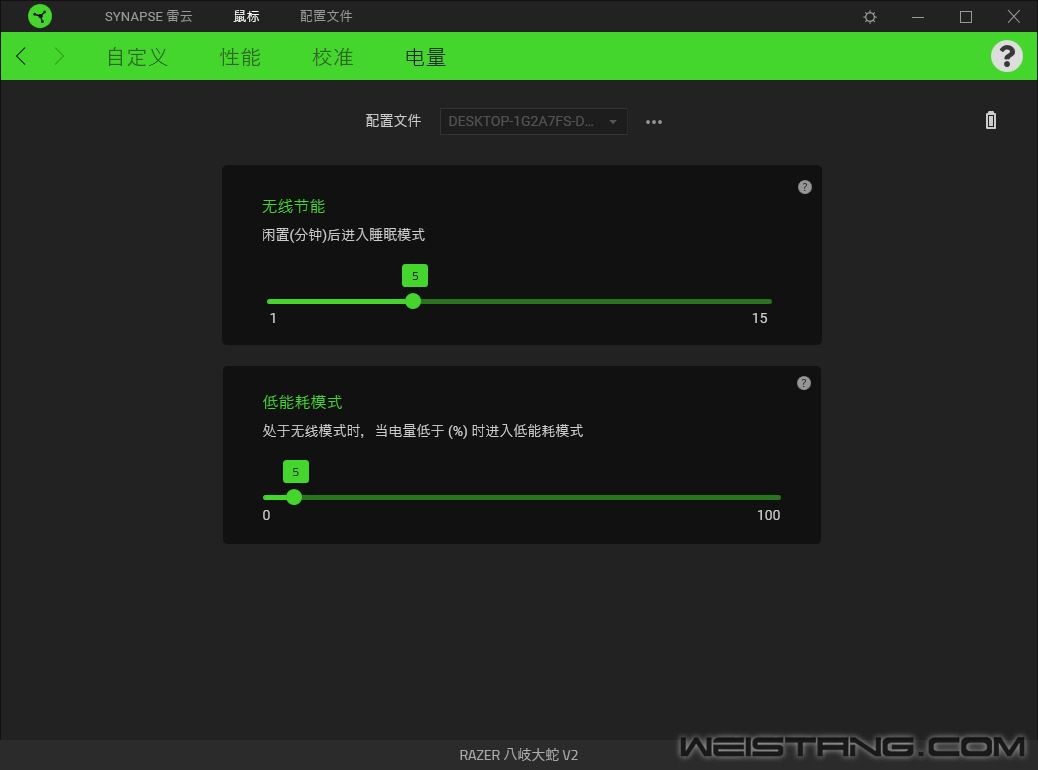Click the 配置文件 label beside dropdown
Viewport: 1038px width, 770px height.
point(393,120)
